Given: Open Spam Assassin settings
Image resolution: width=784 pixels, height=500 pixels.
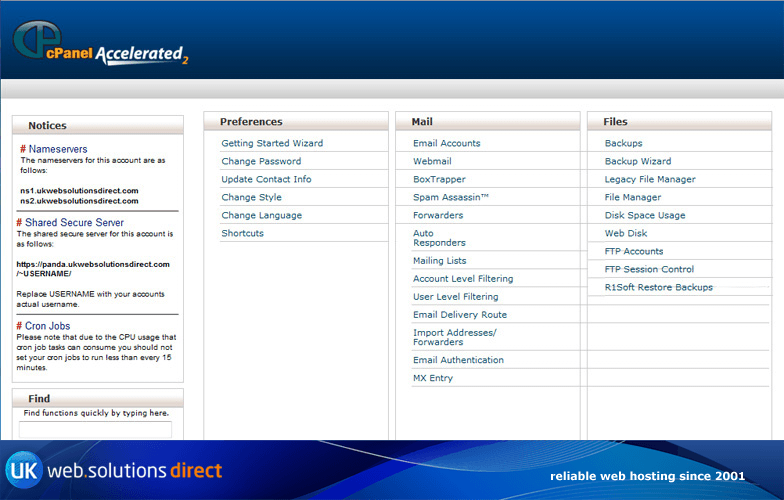Looking at the screenshot, I should [x=450, y=198].
